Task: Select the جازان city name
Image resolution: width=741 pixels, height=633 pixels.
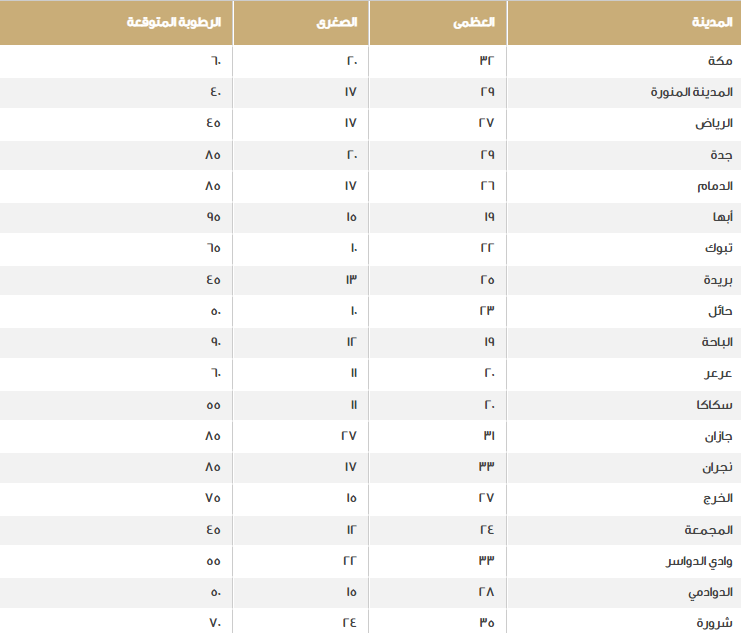Action: pyautogui.click(x=718, y=436)
